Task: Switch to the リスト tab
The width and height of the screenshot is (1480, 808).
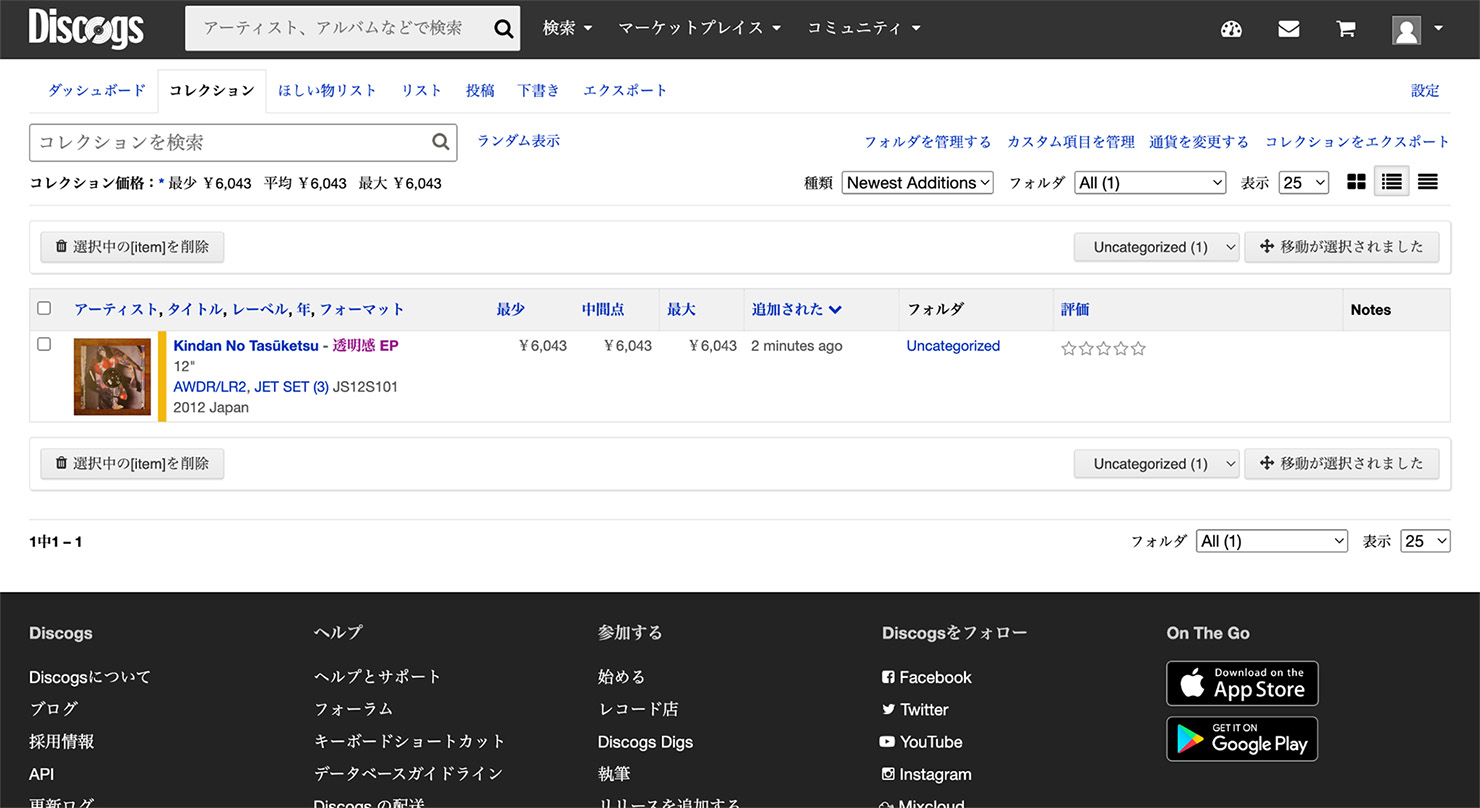Action: [x=421, y=90]
